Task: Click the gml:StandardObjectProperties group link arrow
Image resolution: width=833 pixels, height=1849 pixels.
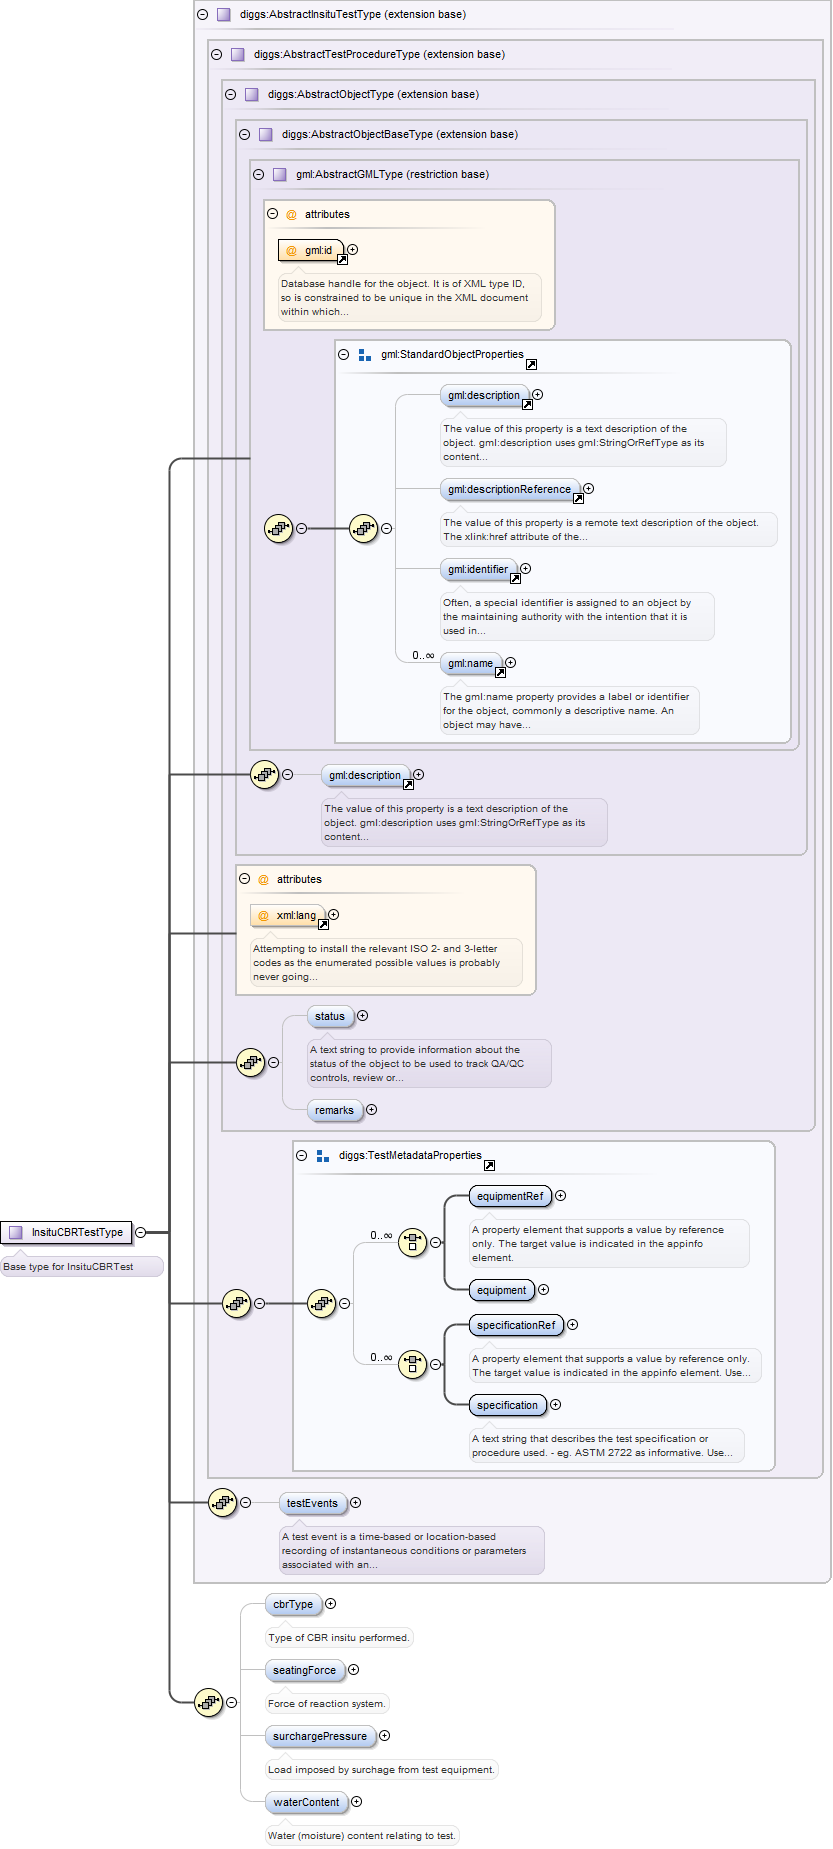Action: pos(531,364)
